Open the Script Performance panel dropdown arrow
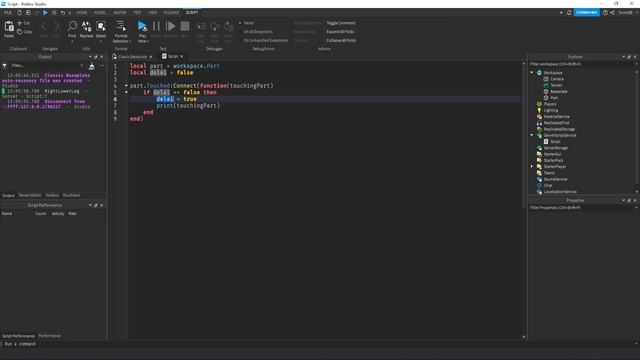The height and width of the screenshot is (360, 640). (x=90, y=205)
